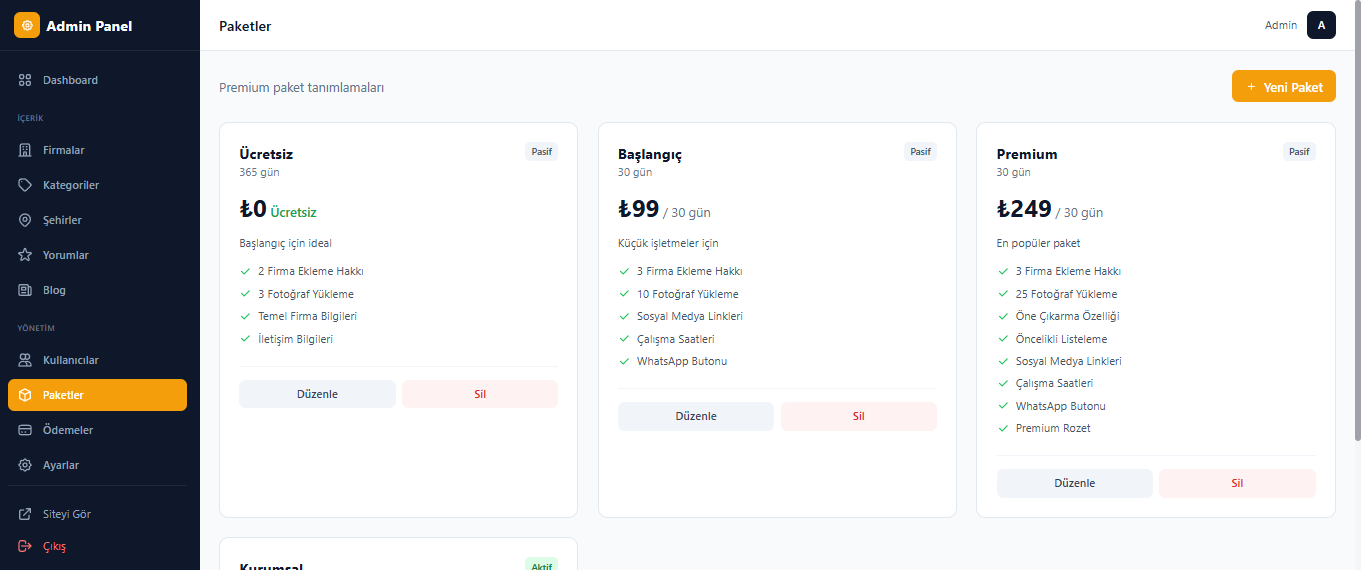Open the Blog newspaper icon
Image resolution: width=1366 pixels, height=570 pixels.
pyautogui.click(x=26, y=290)
